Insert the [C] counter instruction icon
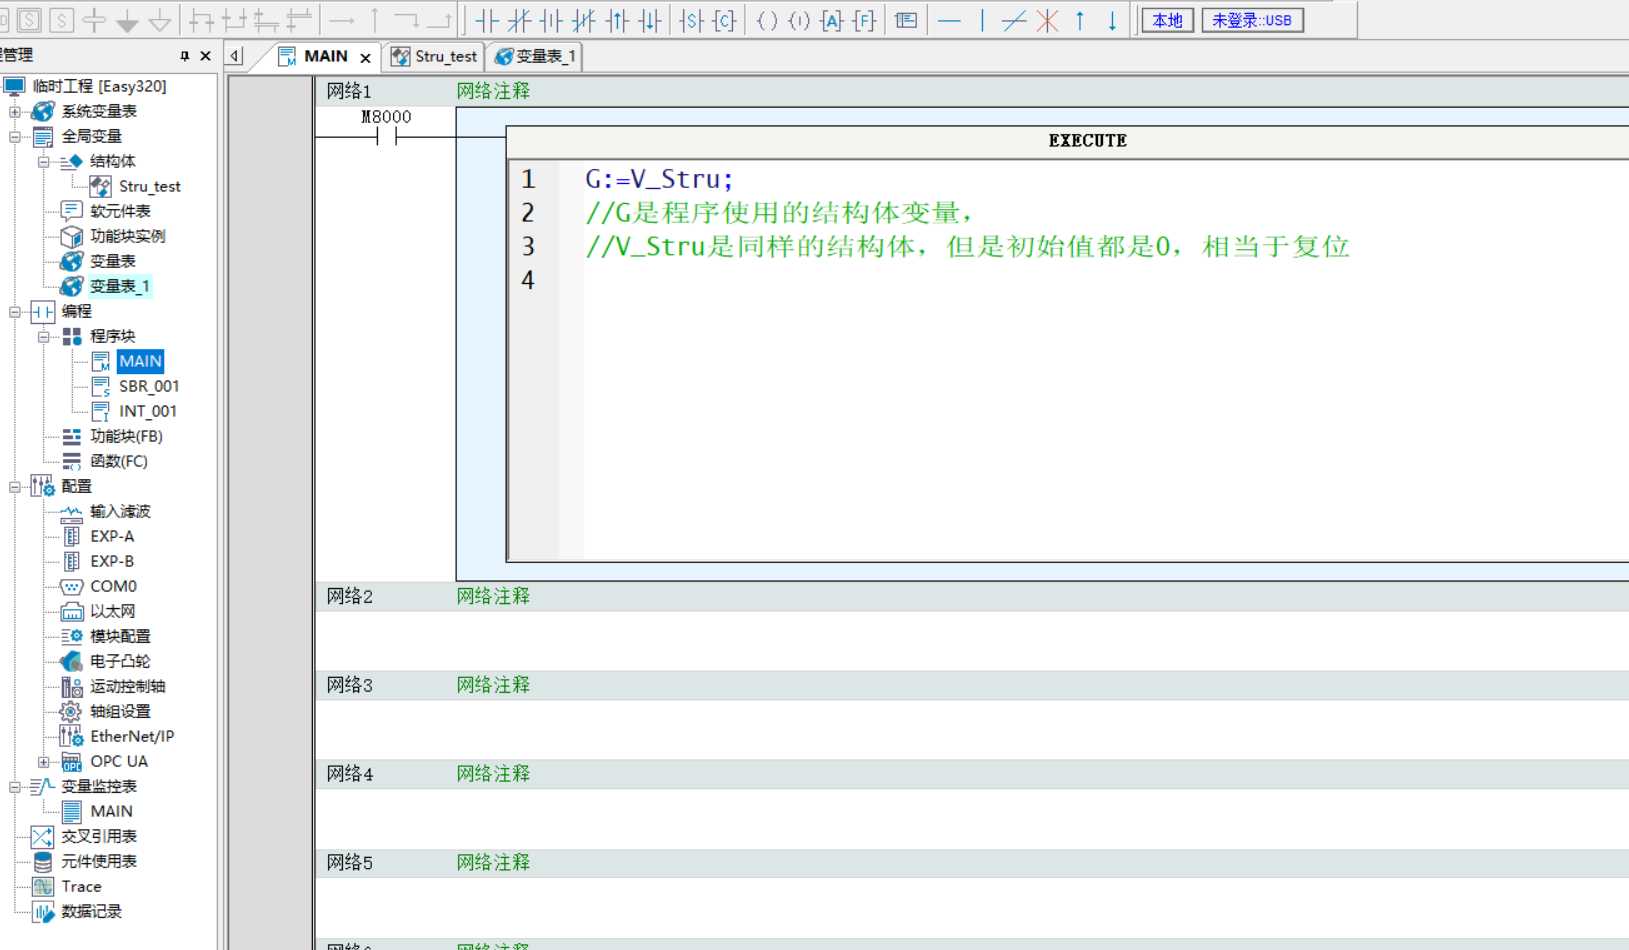1629x950 pixels. 725,20
